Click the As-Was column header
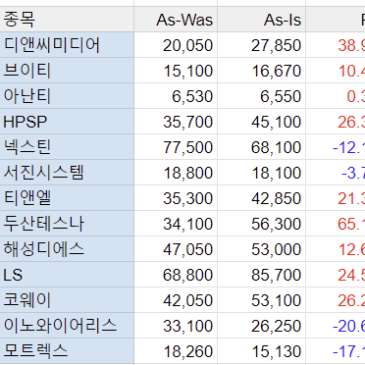 [176, 19]
